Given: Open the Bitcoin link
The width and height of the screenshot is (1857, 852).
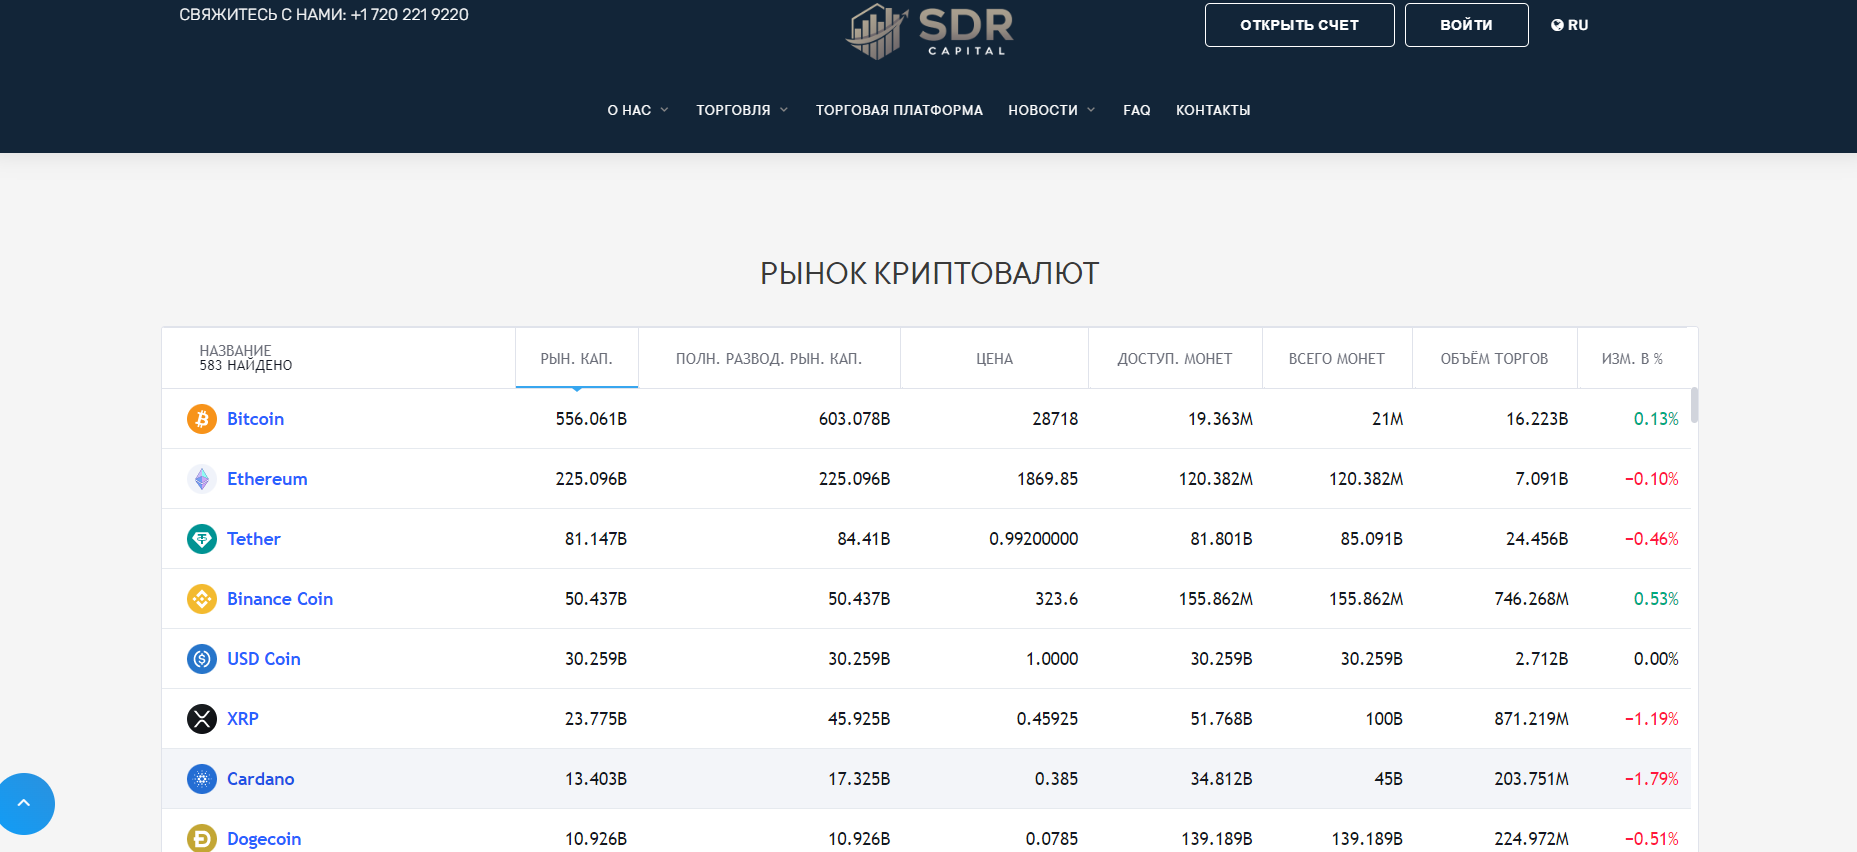Looking at the screenshot, I should [255, 419].
